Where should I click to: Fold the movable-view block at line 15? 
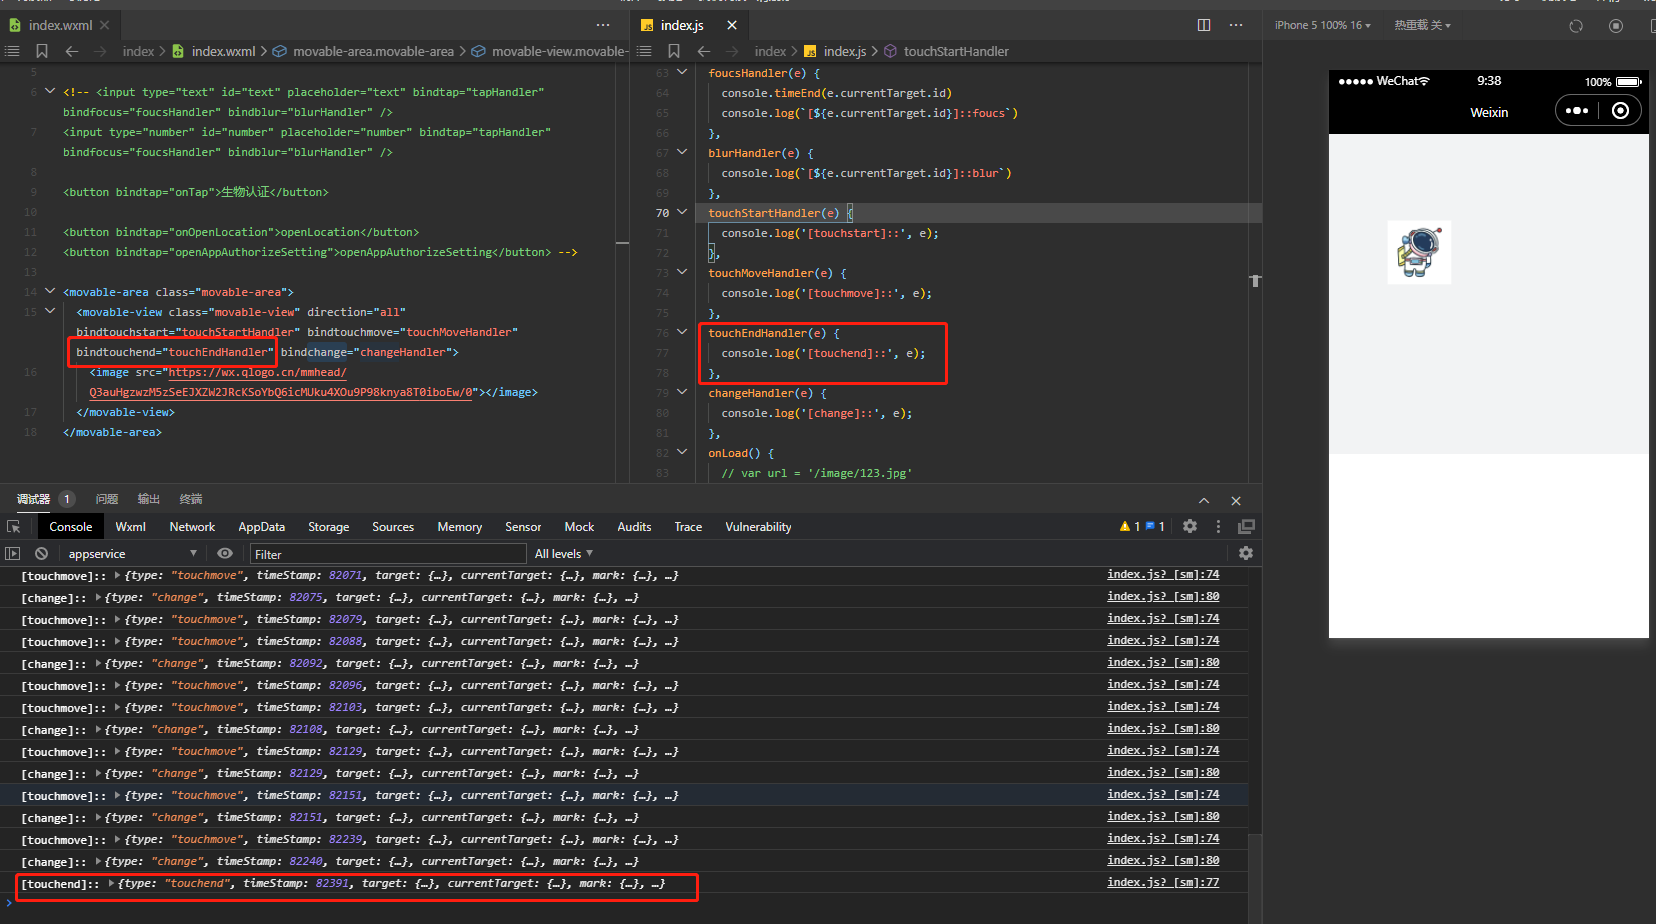point(50,312)
